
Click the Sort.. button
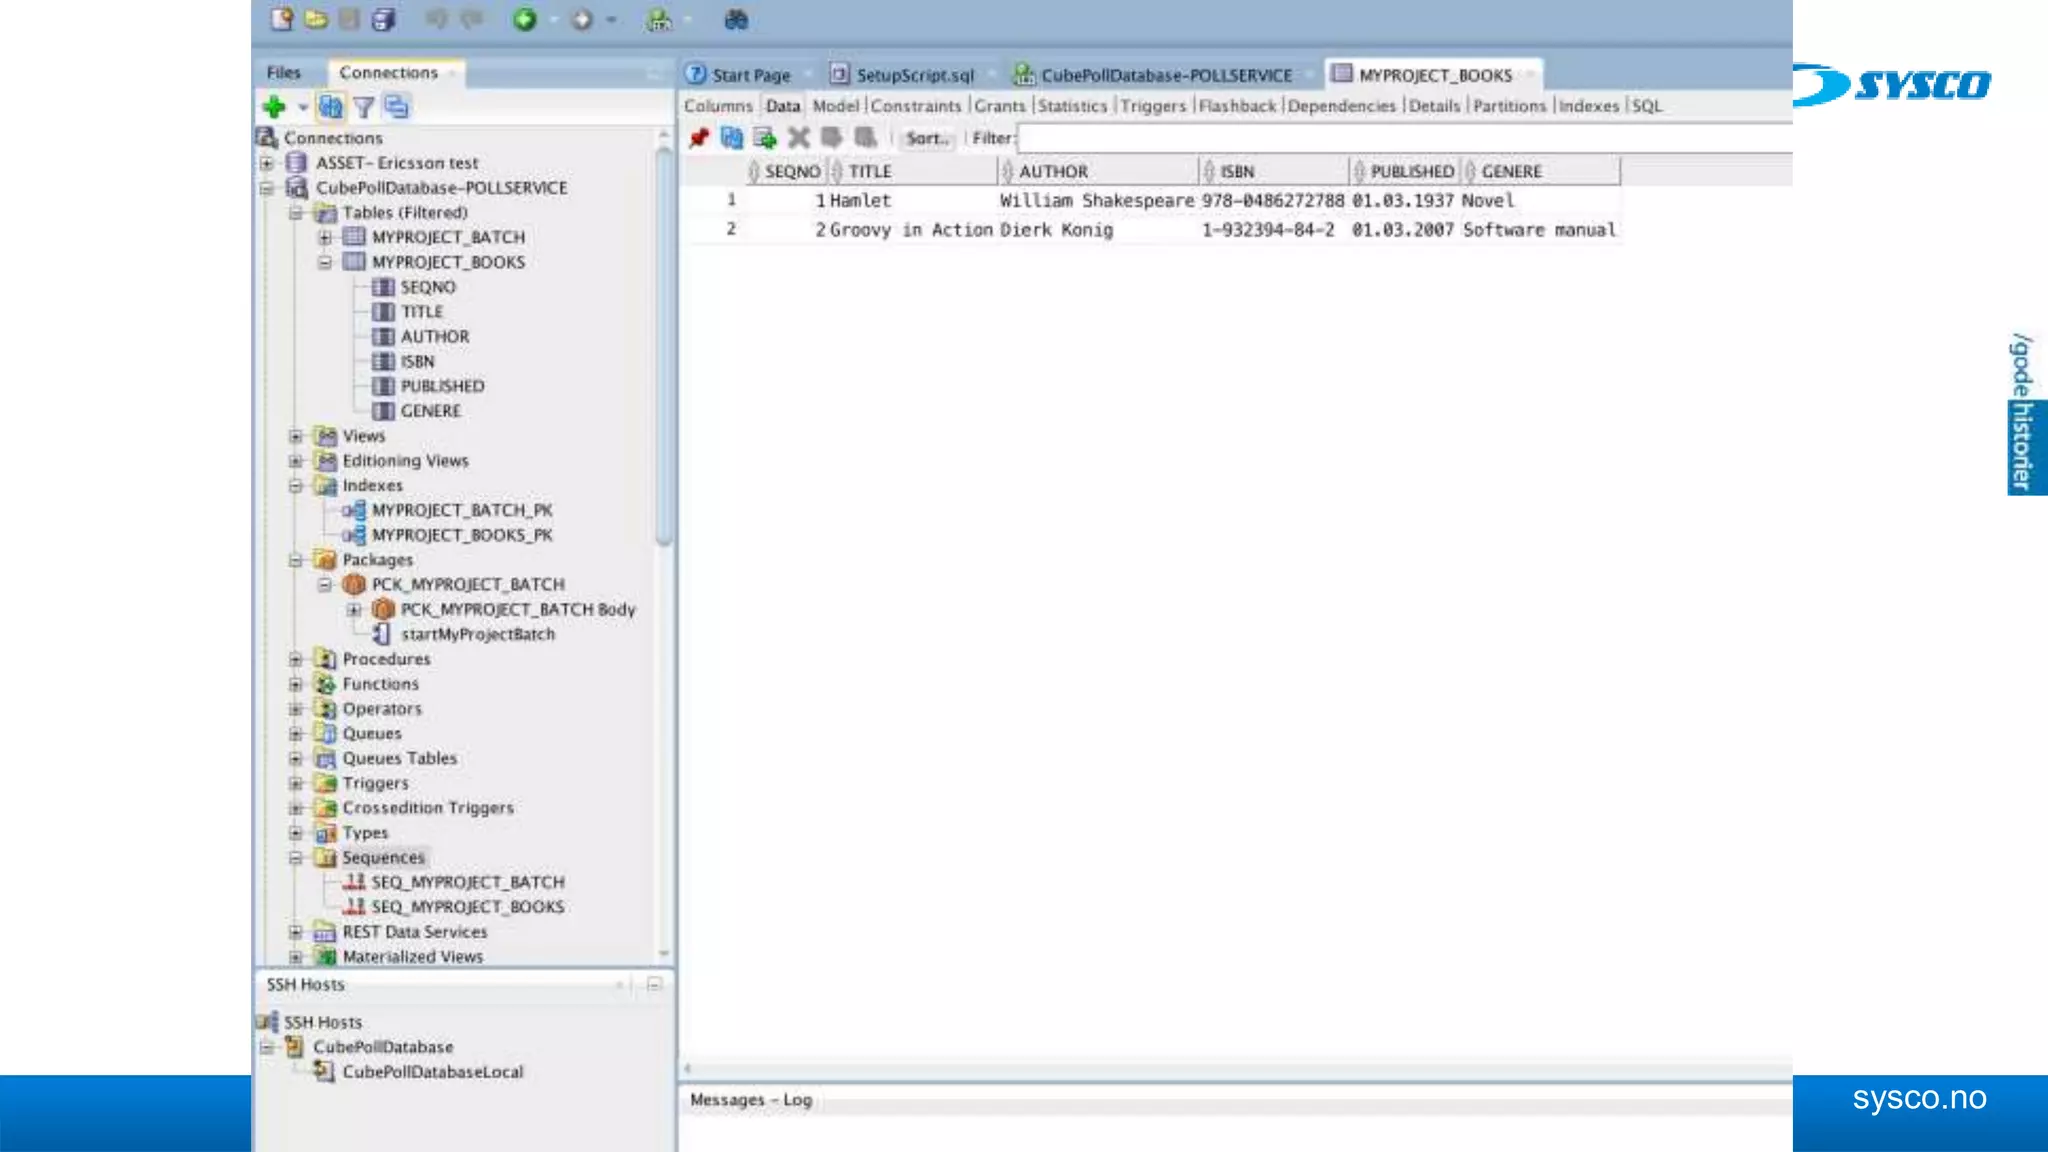(x=926, y=139)
